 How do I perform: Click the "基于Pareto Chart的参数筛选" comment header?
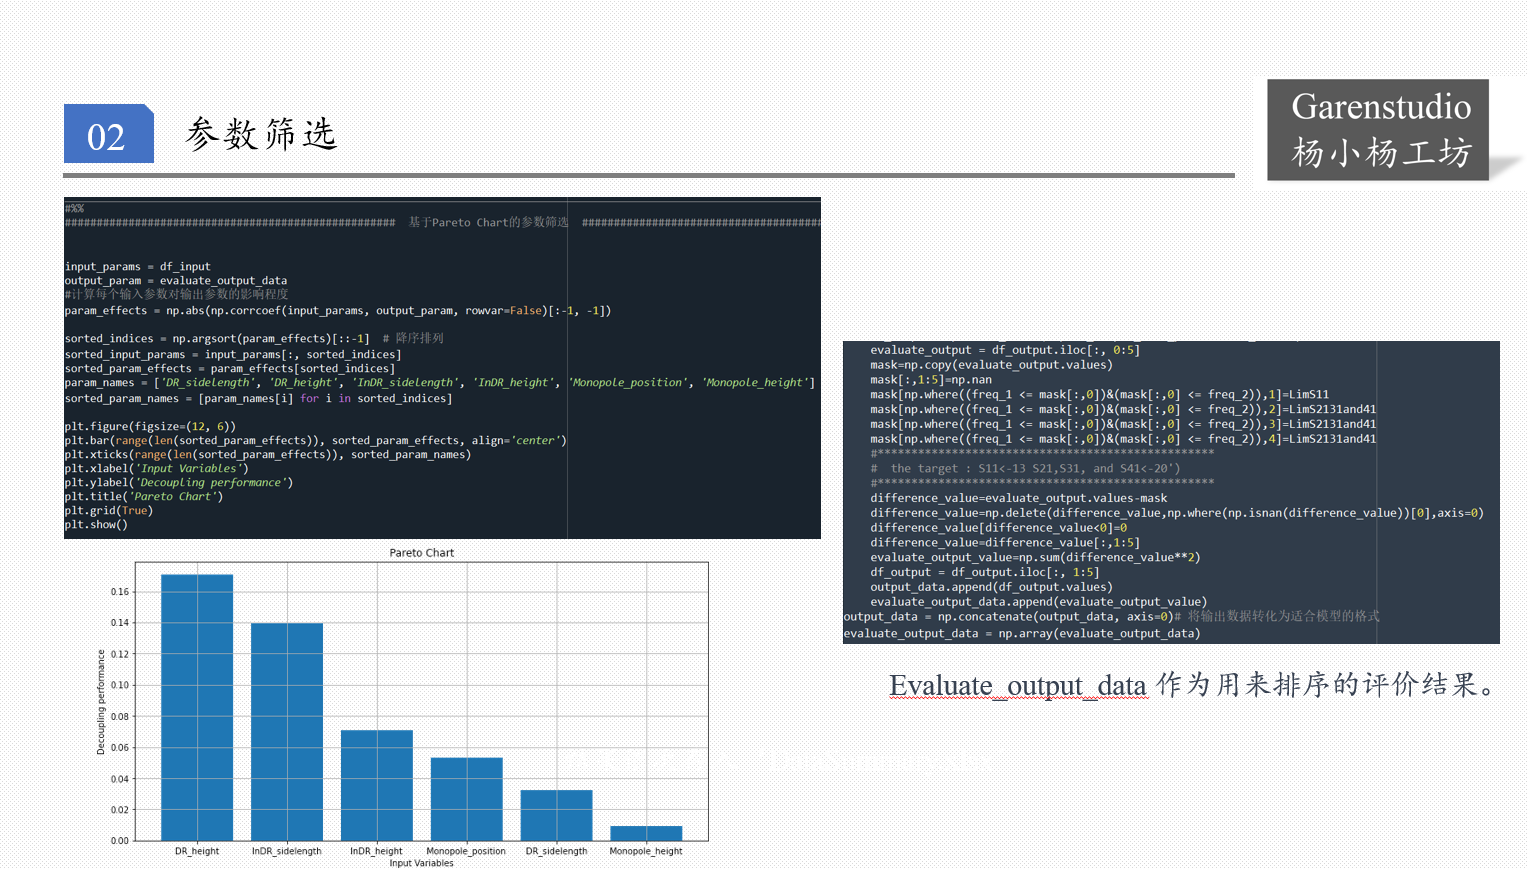coord(488,222)
